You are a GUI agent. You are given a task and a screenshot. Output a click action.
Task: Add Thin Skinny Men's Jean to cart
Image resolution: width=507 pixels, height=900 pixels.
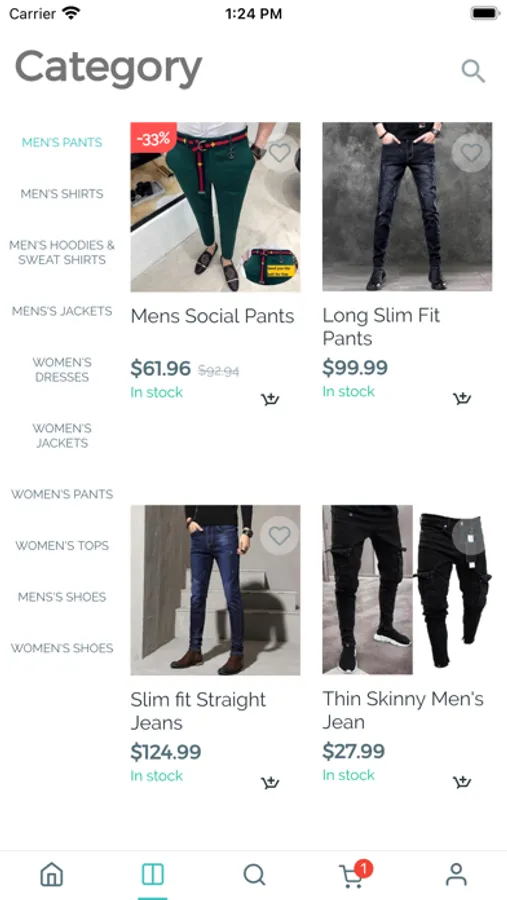[462, 782]
